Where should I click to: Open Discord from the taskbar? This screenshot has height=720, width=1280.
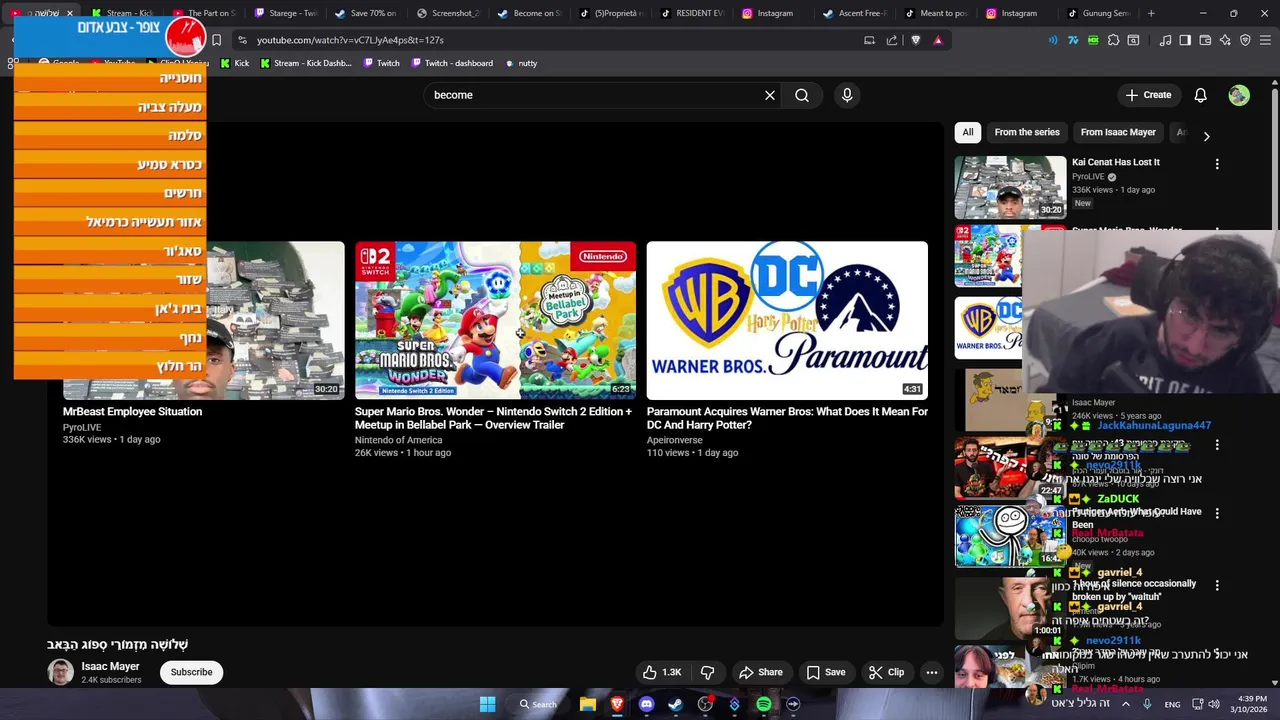646,704
